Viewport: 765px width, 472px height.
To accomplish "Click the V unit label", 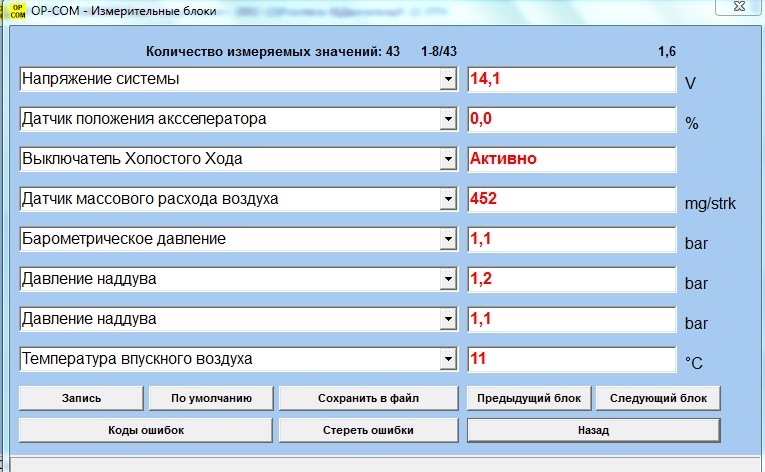I will pyautogui.click(x=690, y=83).
